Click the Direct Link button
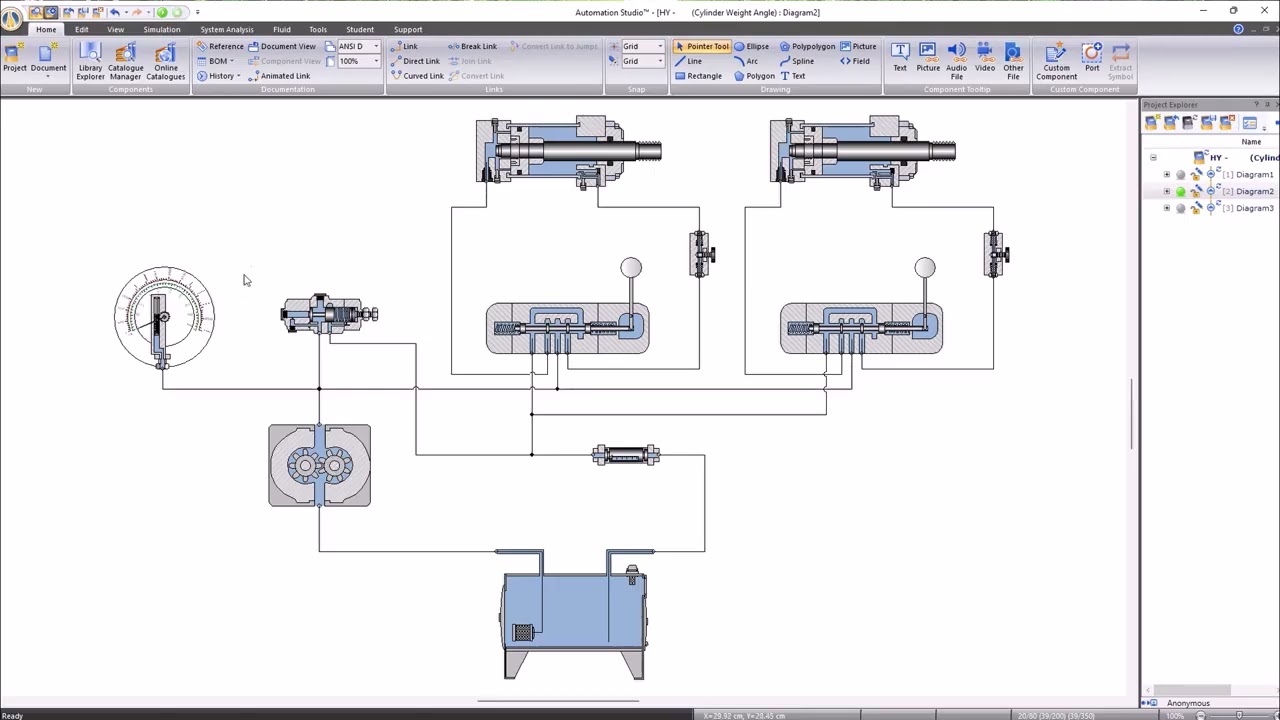 tap(415, 61)
